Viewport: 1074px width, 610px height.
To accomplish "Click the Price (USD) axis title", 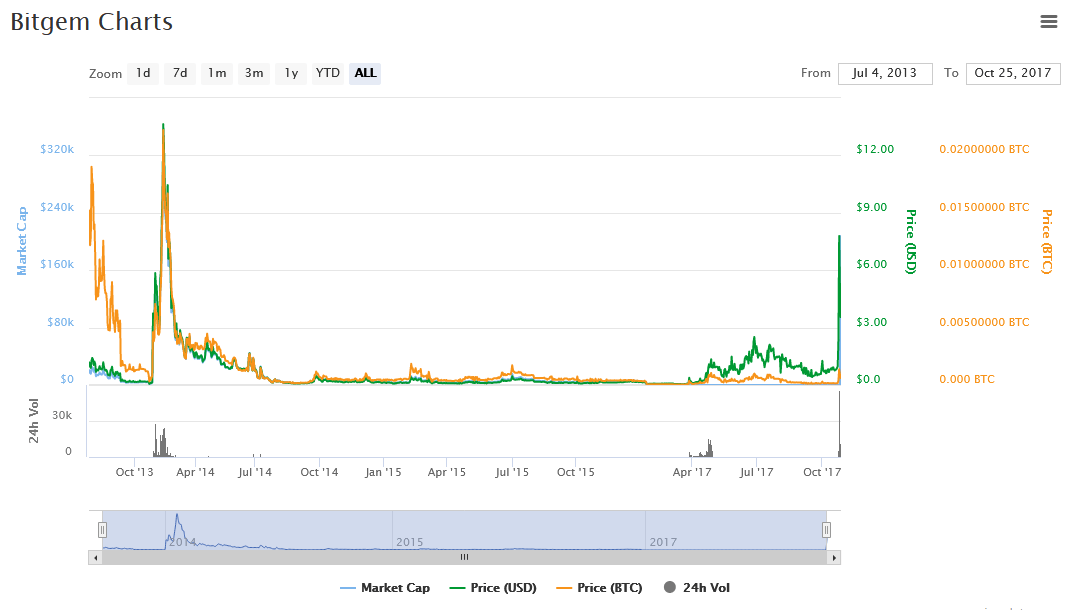I will click(911, 242).
